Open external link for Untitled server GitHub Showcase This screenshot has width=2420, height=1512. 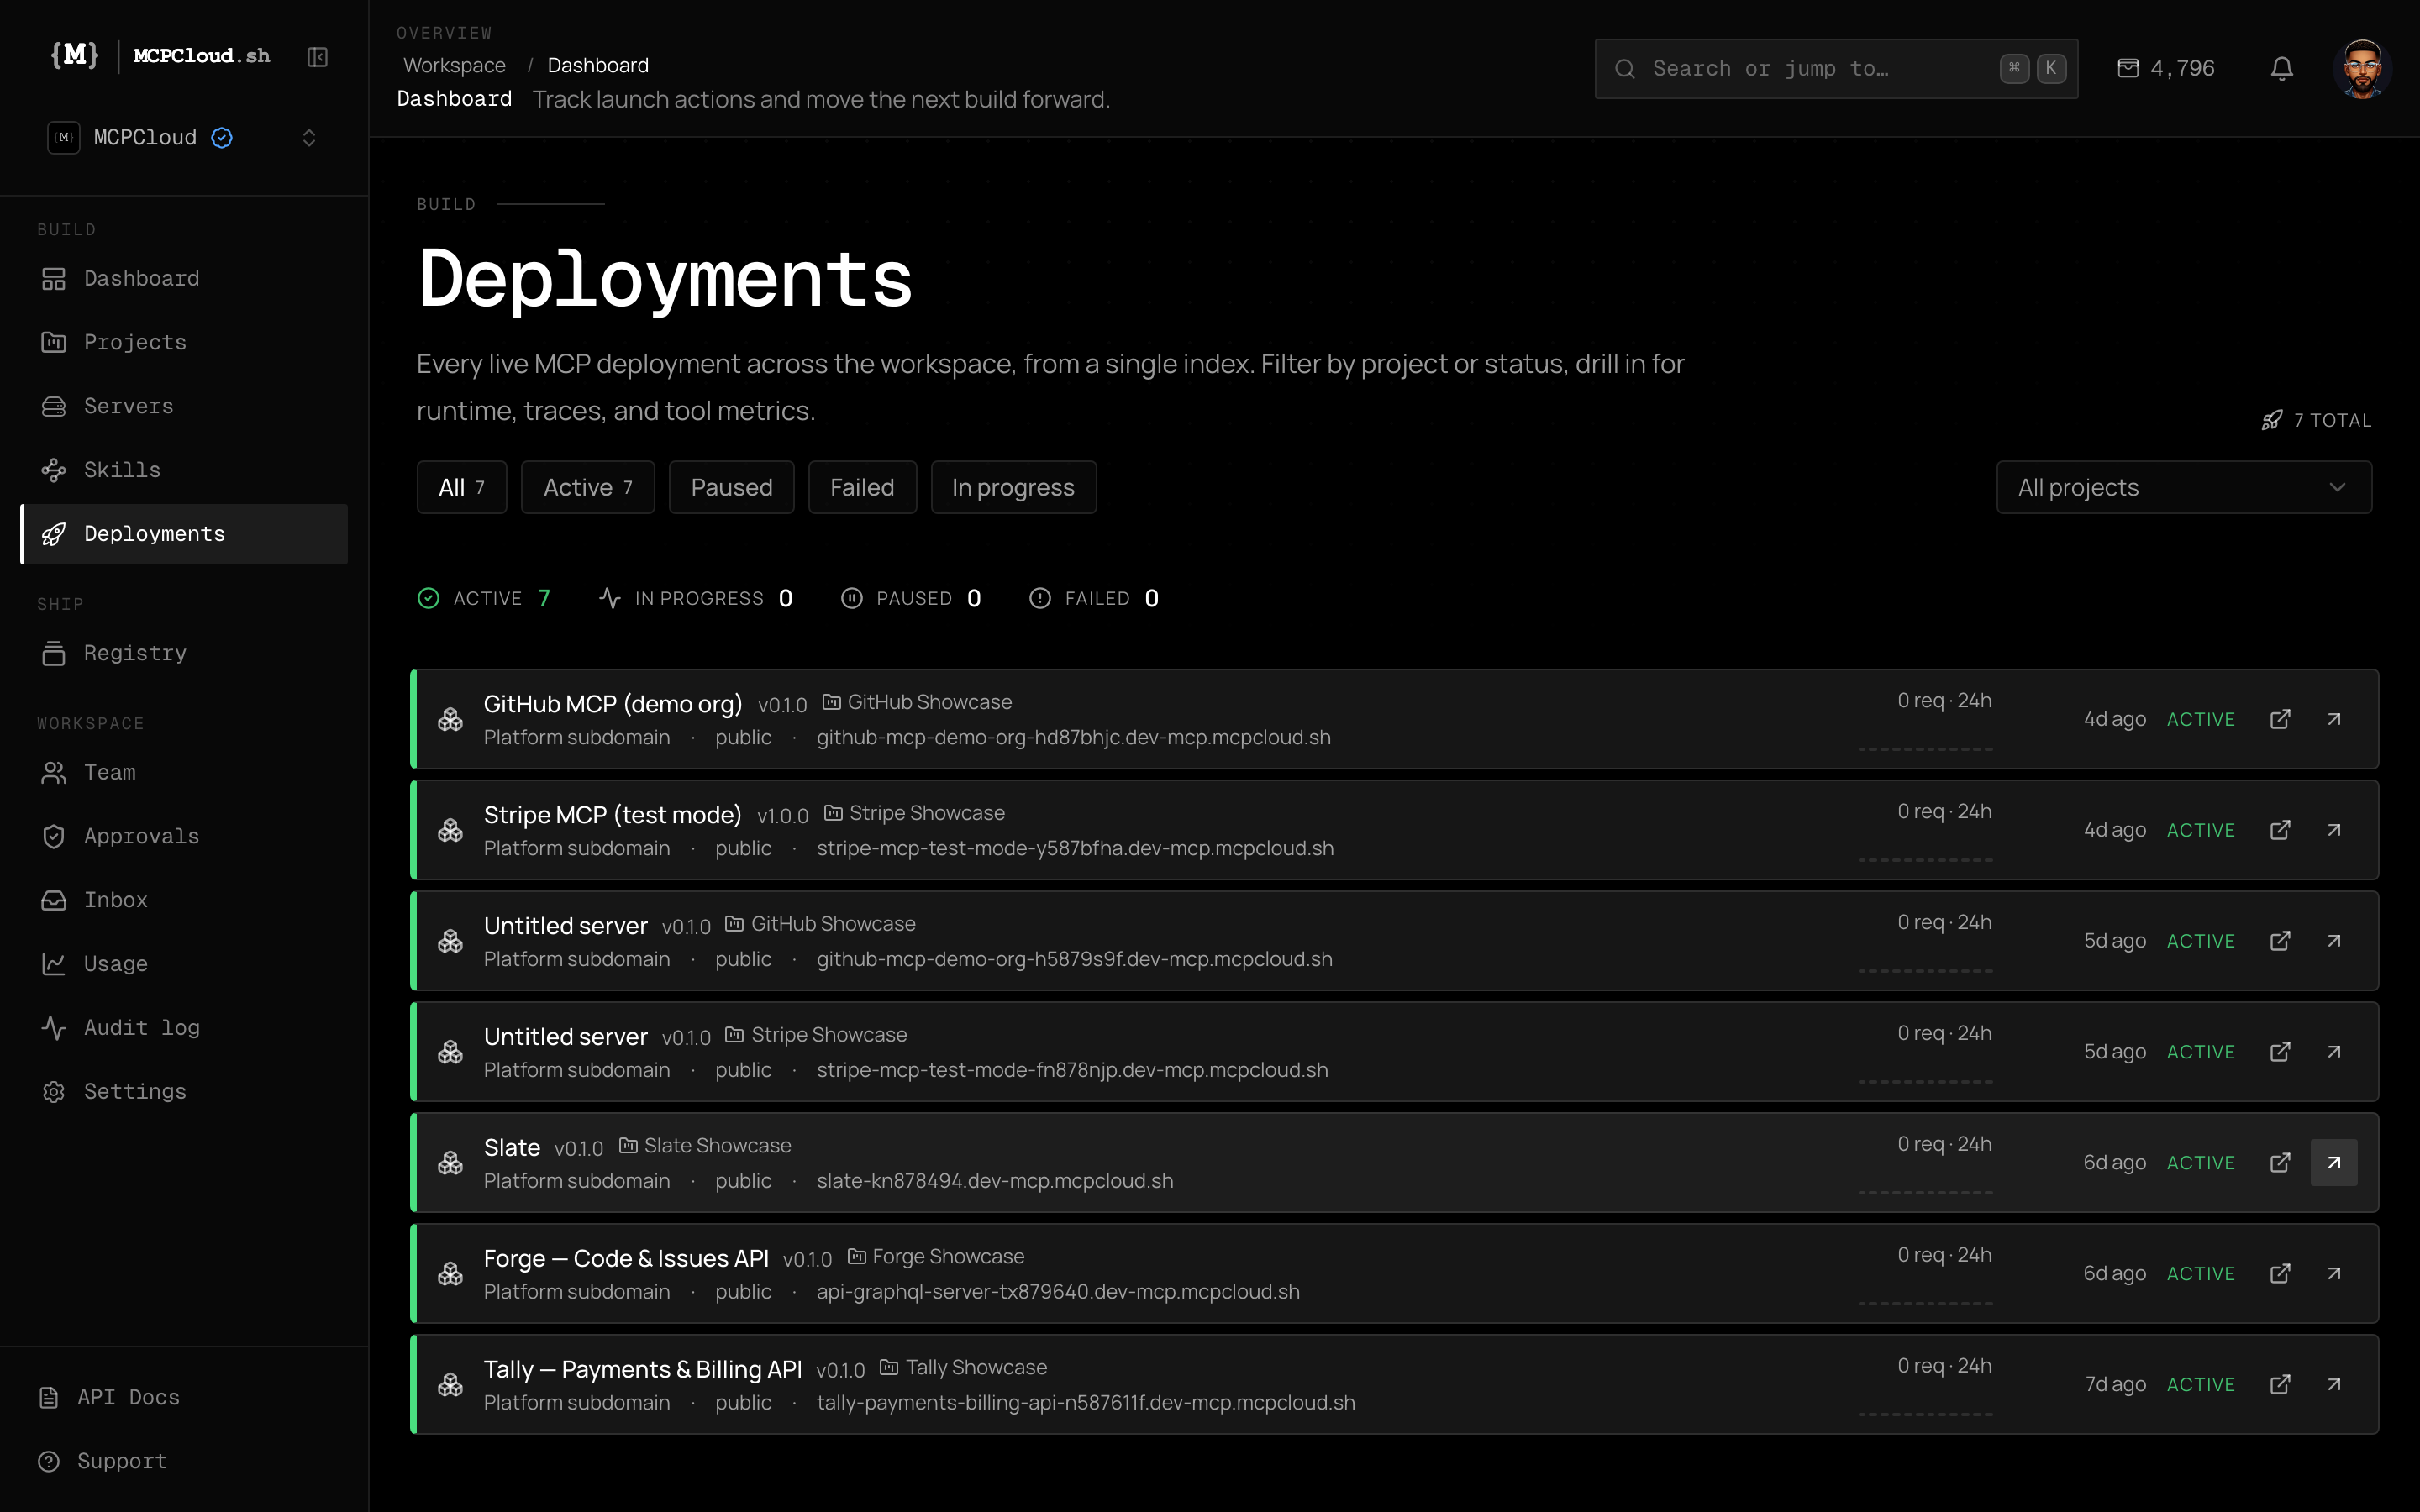[2280, 941]
